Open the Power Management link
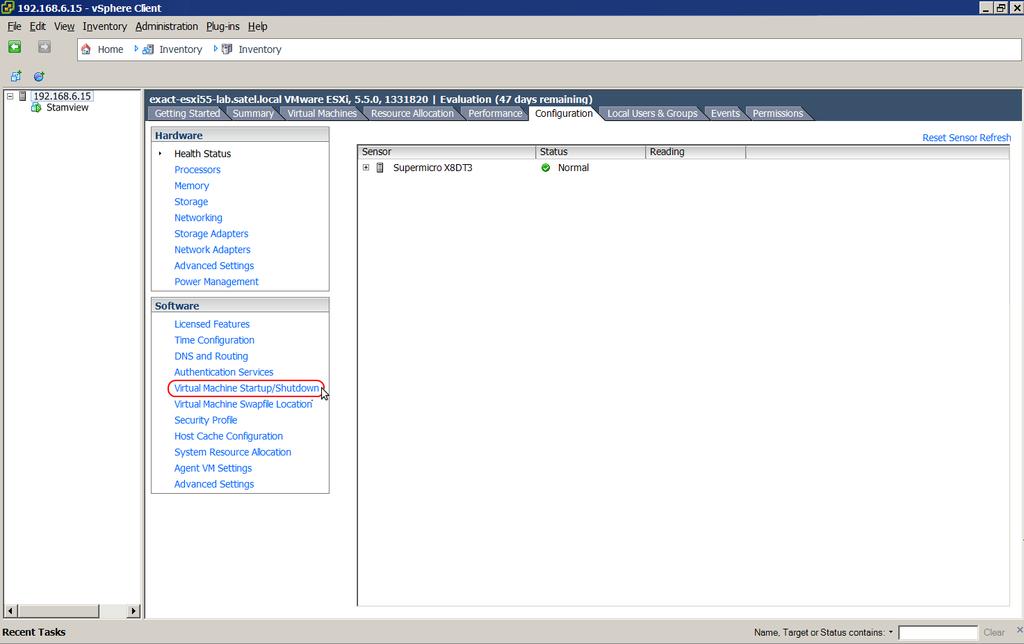 (x=216, y=282)
